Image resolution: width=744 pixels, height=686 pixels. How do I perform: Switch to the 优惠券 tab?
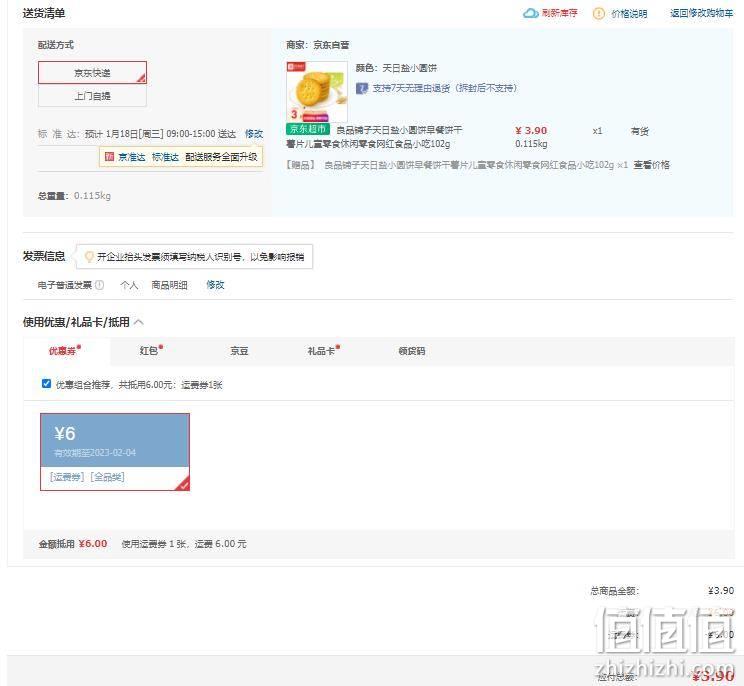[65, 351]
